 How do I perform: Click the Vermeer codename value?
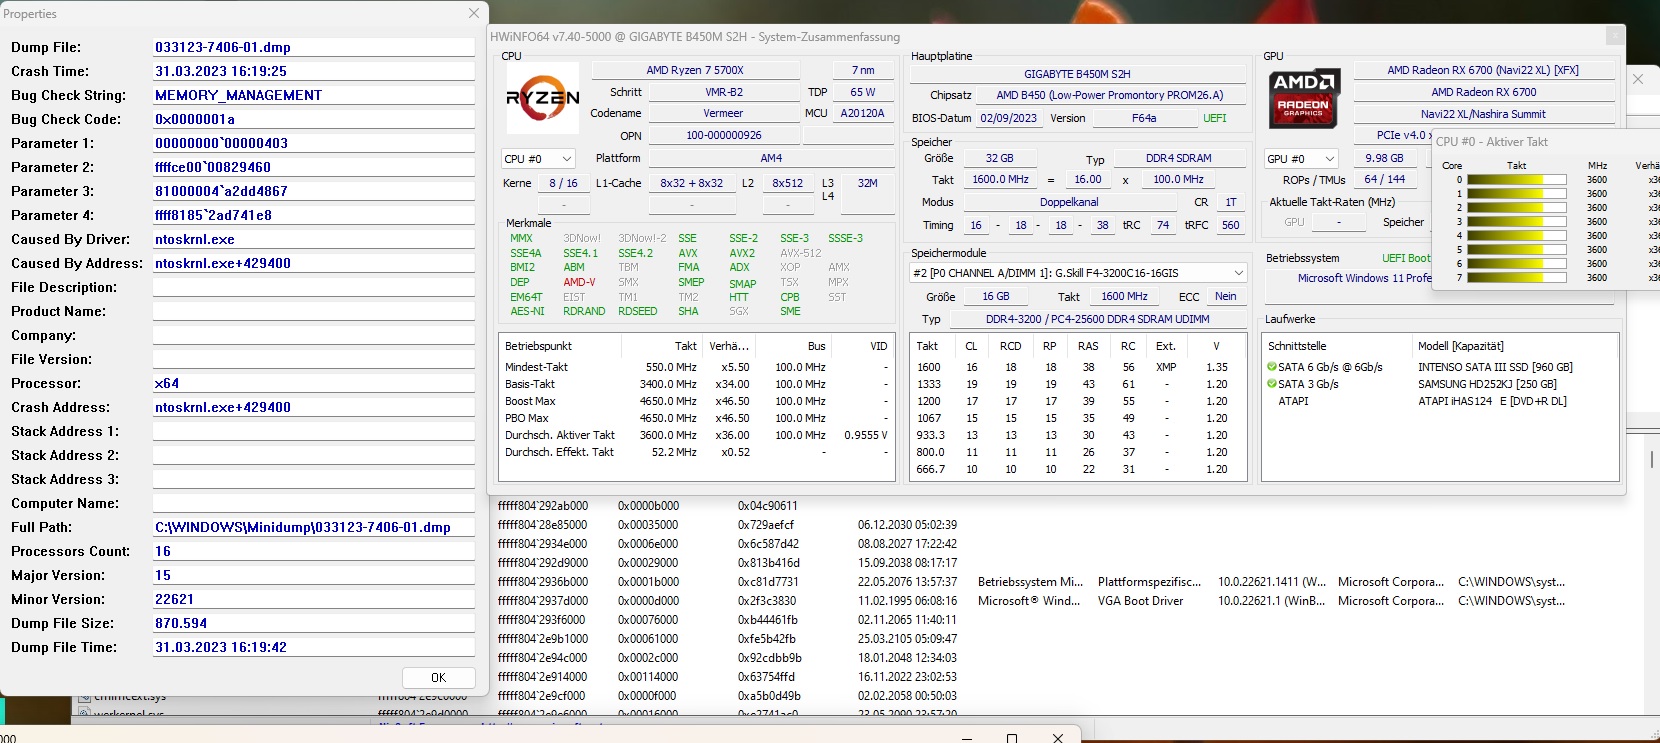pyautogui.click(x=723, y=113)
